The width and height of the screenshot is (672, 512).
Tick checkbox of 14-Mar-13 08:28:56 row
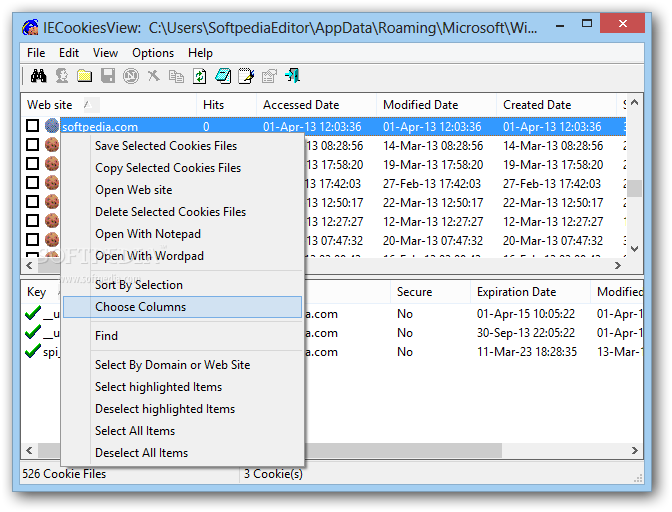pyautogui.click(x=33, y=144)
